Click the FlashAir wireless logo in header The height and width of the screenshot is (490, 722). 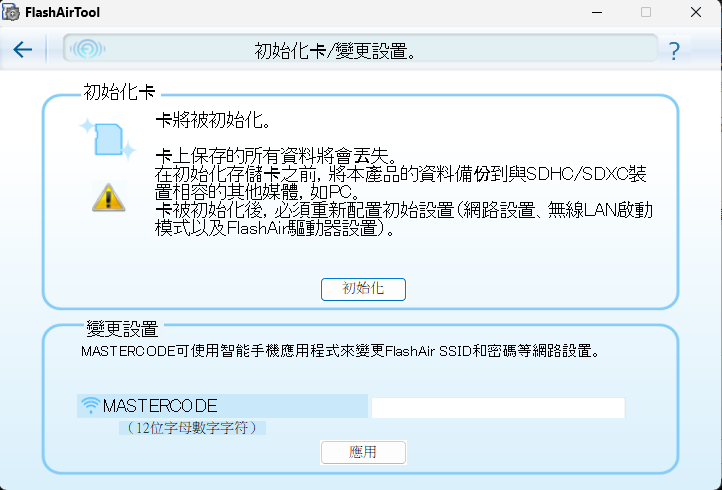point(87,48)
